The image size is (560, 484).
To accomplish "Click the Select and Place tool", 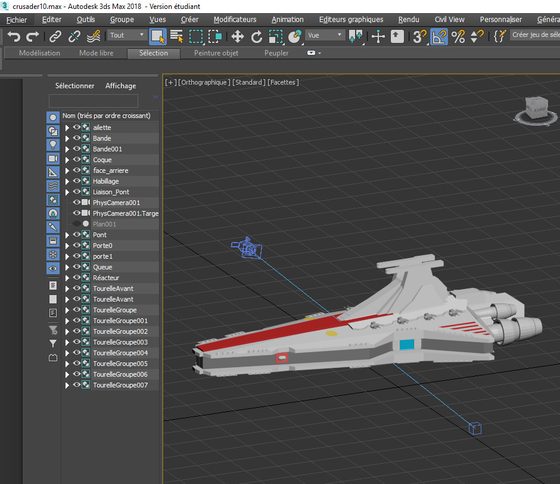I will (x=295, y=36).
